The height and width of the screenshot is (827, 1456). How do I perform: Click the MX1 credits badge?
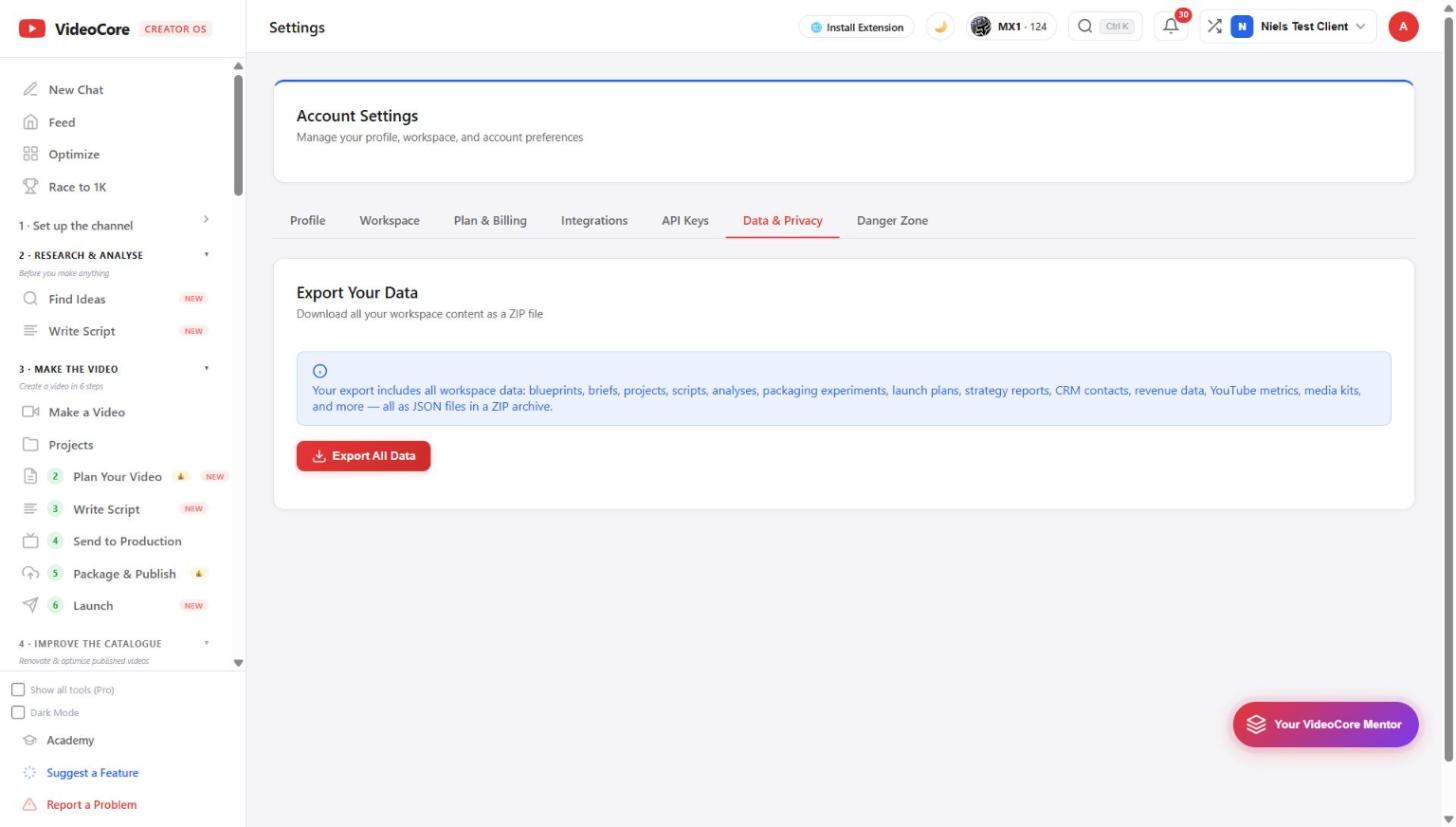click(x=1011, y=27)
